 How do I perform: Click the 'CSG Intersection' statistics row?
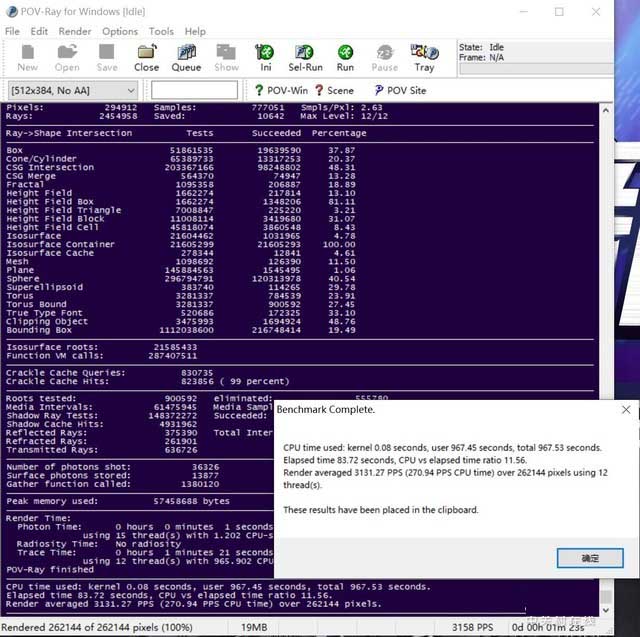pos(181,167)
